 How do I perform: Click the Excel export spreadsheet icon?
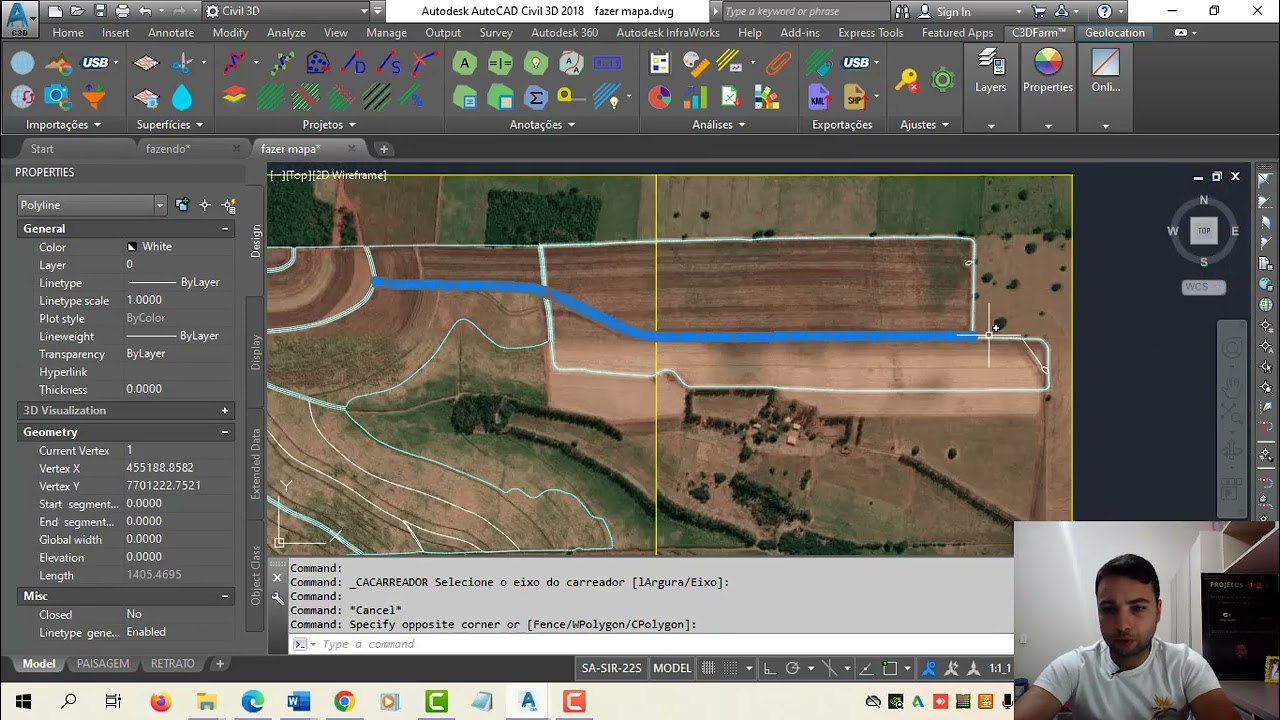[x=731, y=97]
